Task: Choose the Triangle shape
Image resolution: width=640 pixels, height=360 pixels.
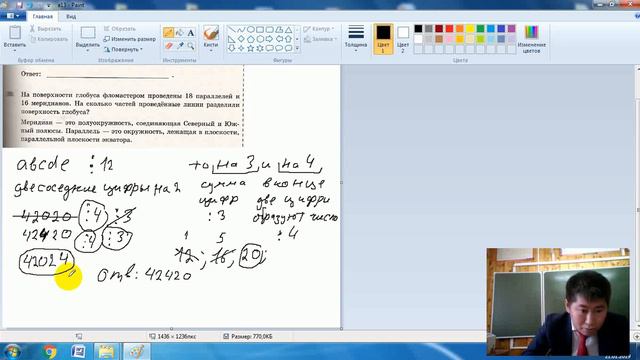Action: click(289, 29)
